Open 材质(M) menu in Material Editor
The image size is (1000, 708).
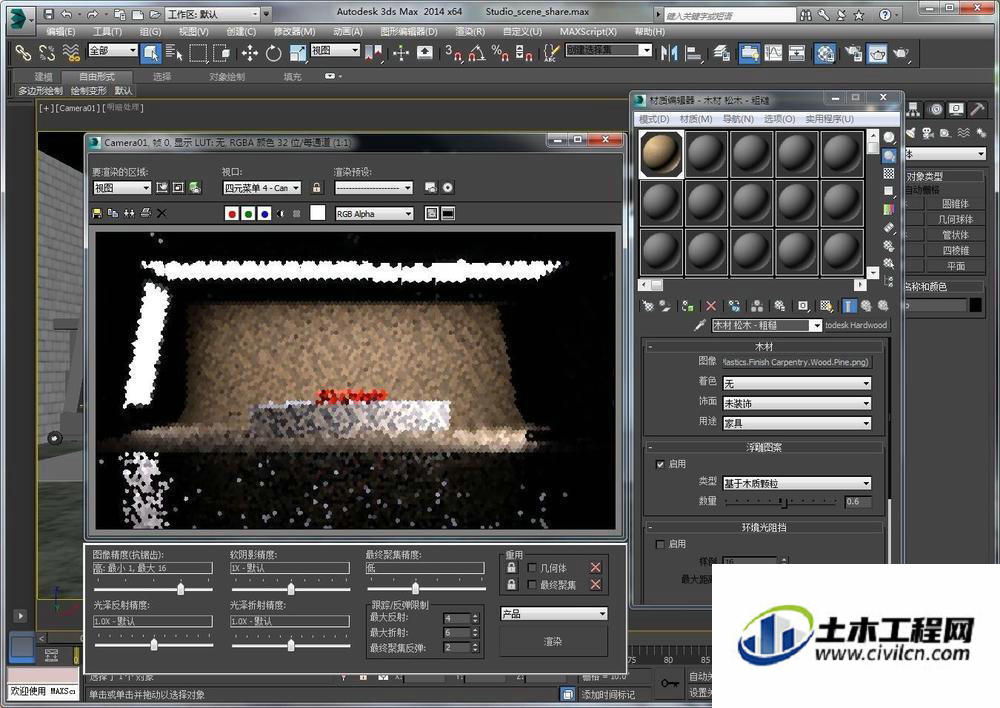click(x=696, y=119)
